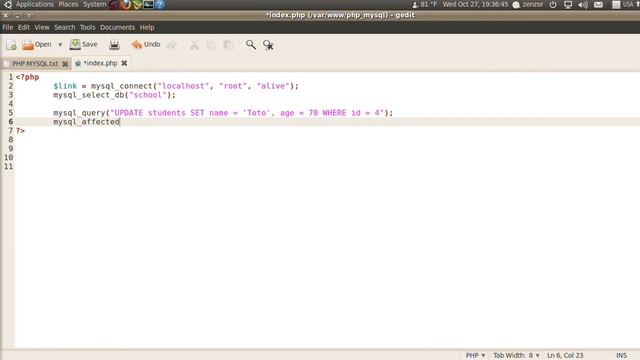Open Find with the magnifier icon
The height and width of the screenshot is (360, 640).
pyautogui.click(x=251, y=45)
